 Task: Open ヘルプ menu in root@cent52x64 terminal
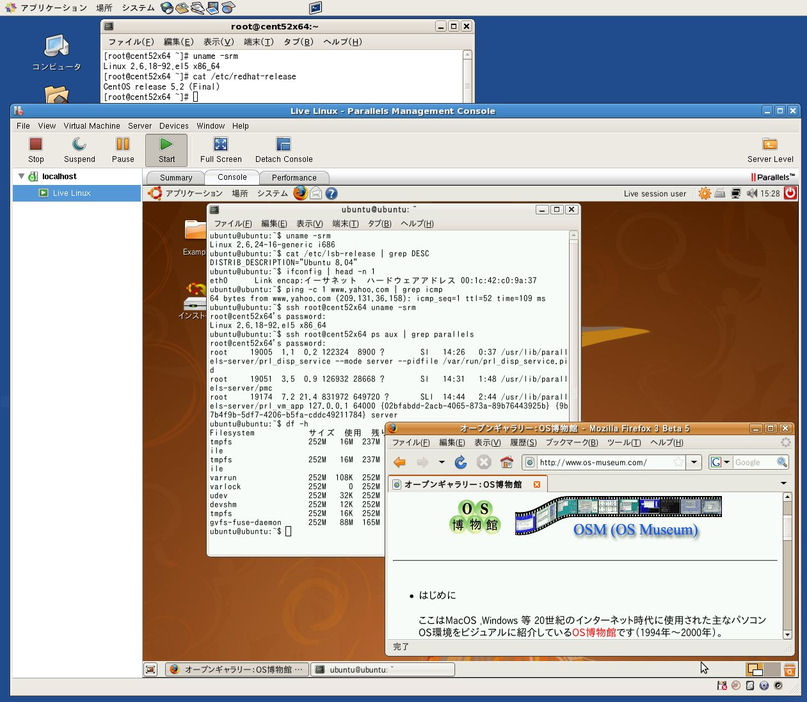(342, 42)
